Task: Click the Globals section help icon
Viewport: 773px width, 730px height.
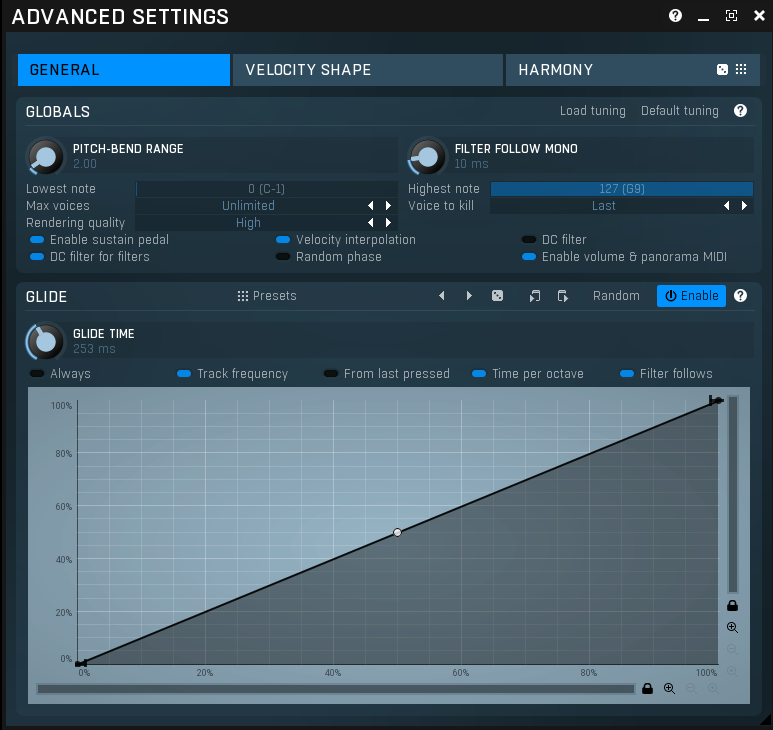Action: pyautogui.click(x=741, y=111)
